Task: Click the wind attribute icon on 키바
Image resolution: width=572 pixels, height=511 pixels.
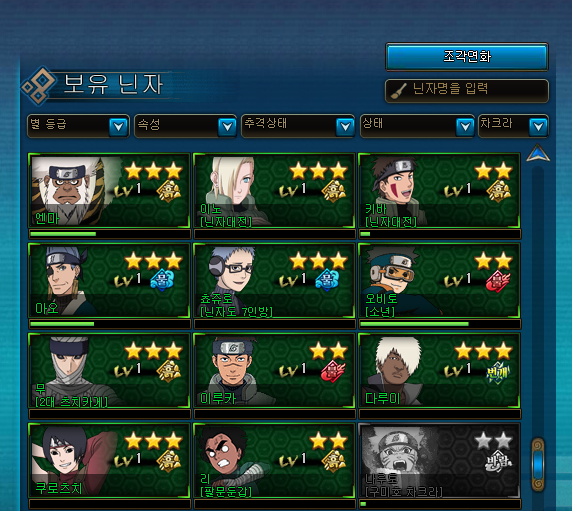Action: click(x=499, y=191)
